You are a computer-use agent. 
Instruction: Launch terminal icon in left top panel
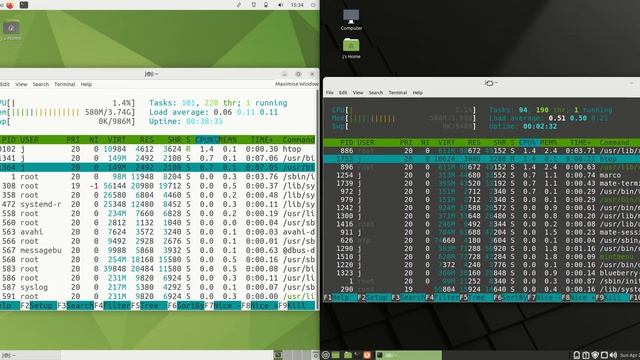[x=24, y=5]
